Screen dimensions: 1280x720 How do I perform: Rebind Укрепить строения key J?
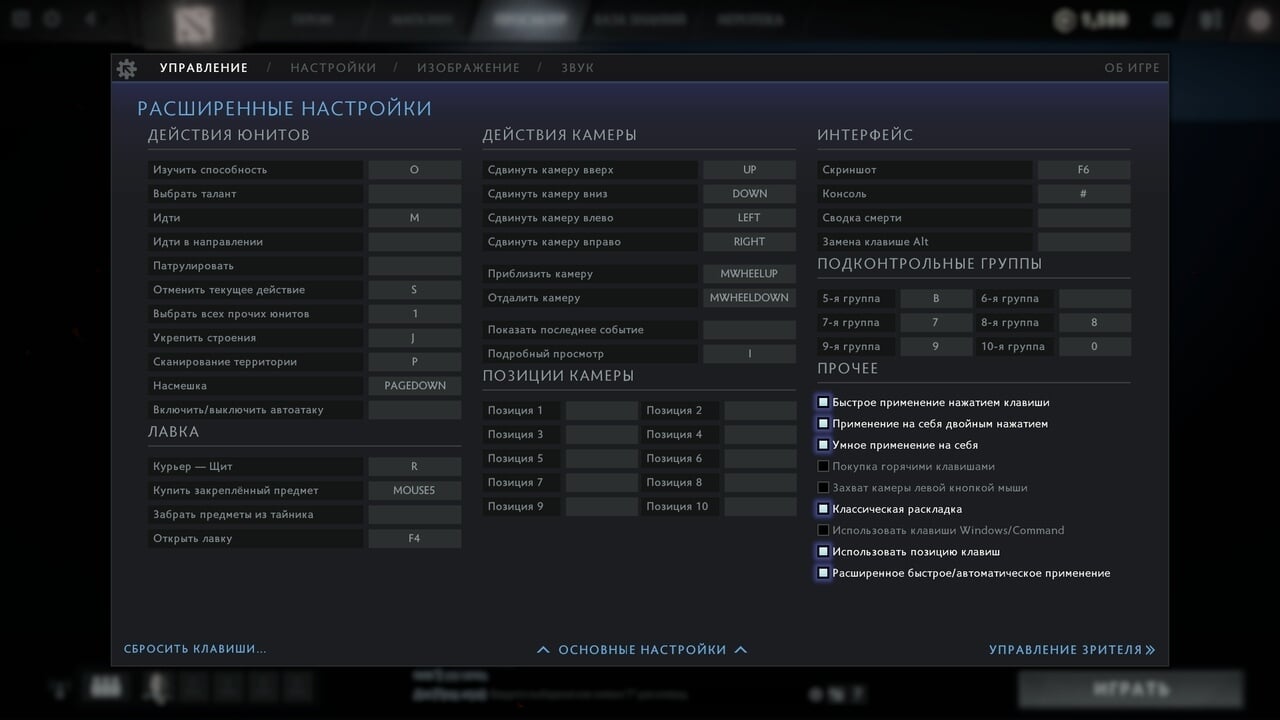(x=414, y=338)
